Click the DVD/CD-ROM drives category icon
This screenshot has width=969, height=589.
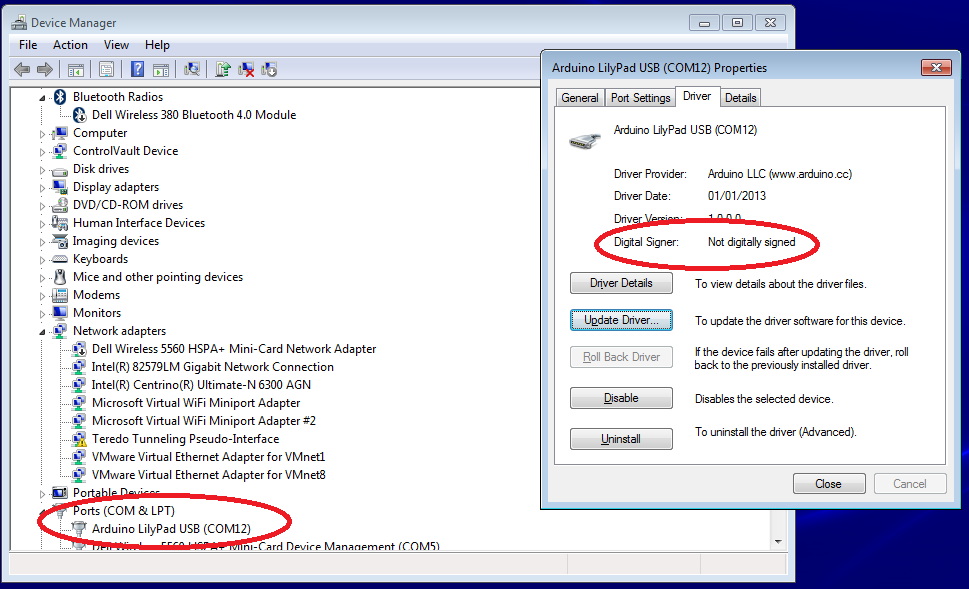coord(60,205)
